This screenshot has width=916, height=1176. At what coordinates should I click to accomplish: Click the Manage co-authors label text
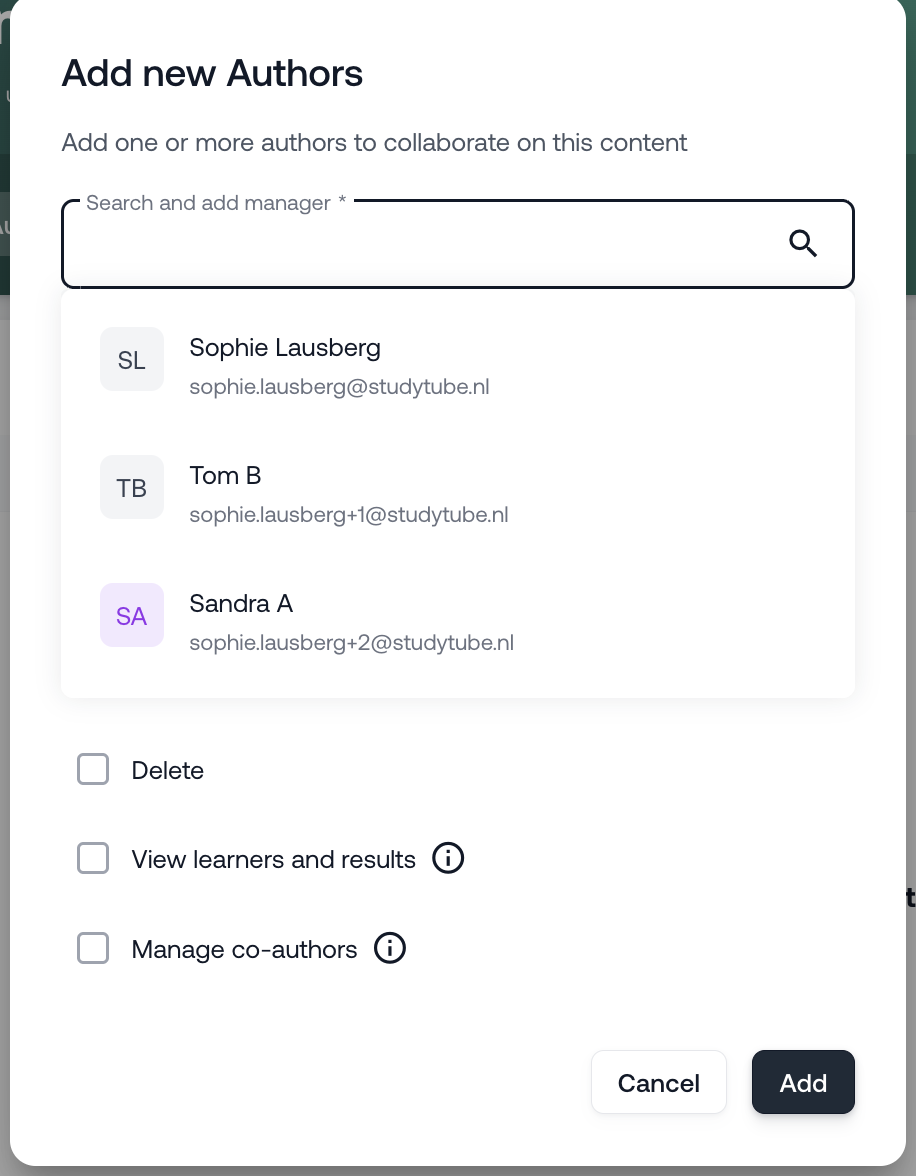(x=244, y=949)
